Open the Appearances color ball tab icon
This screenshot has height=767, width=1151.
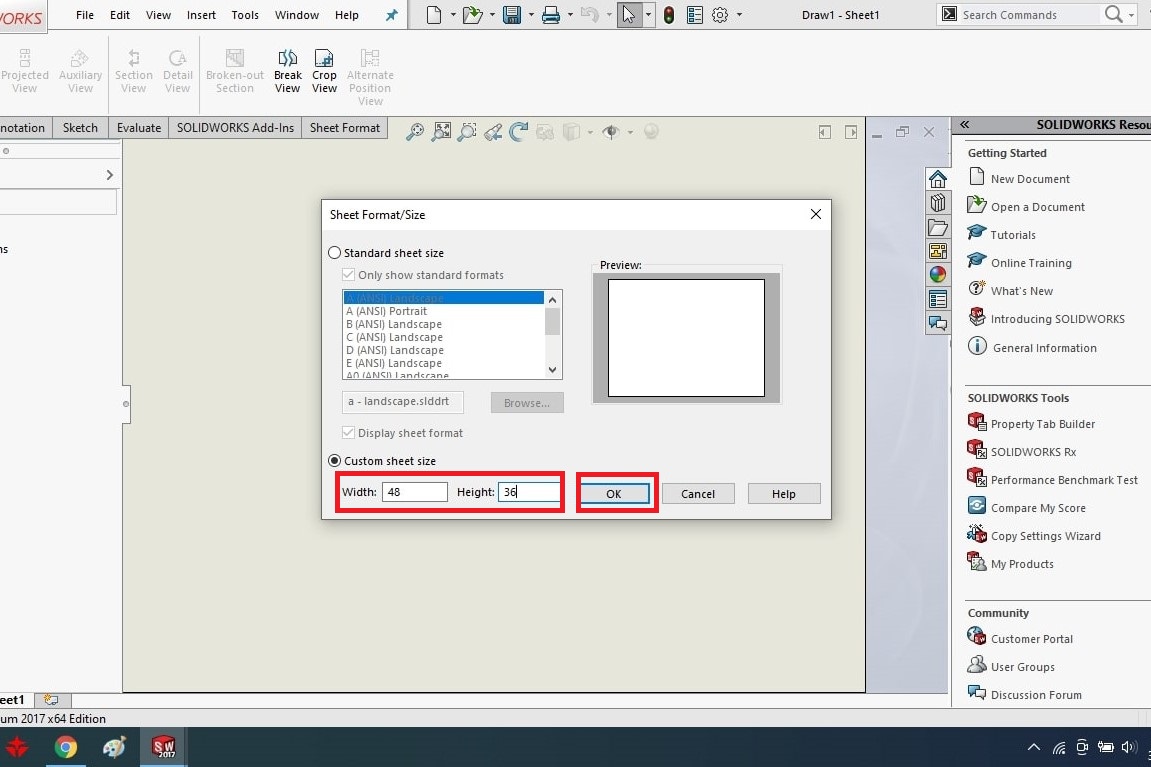point(937,275)
